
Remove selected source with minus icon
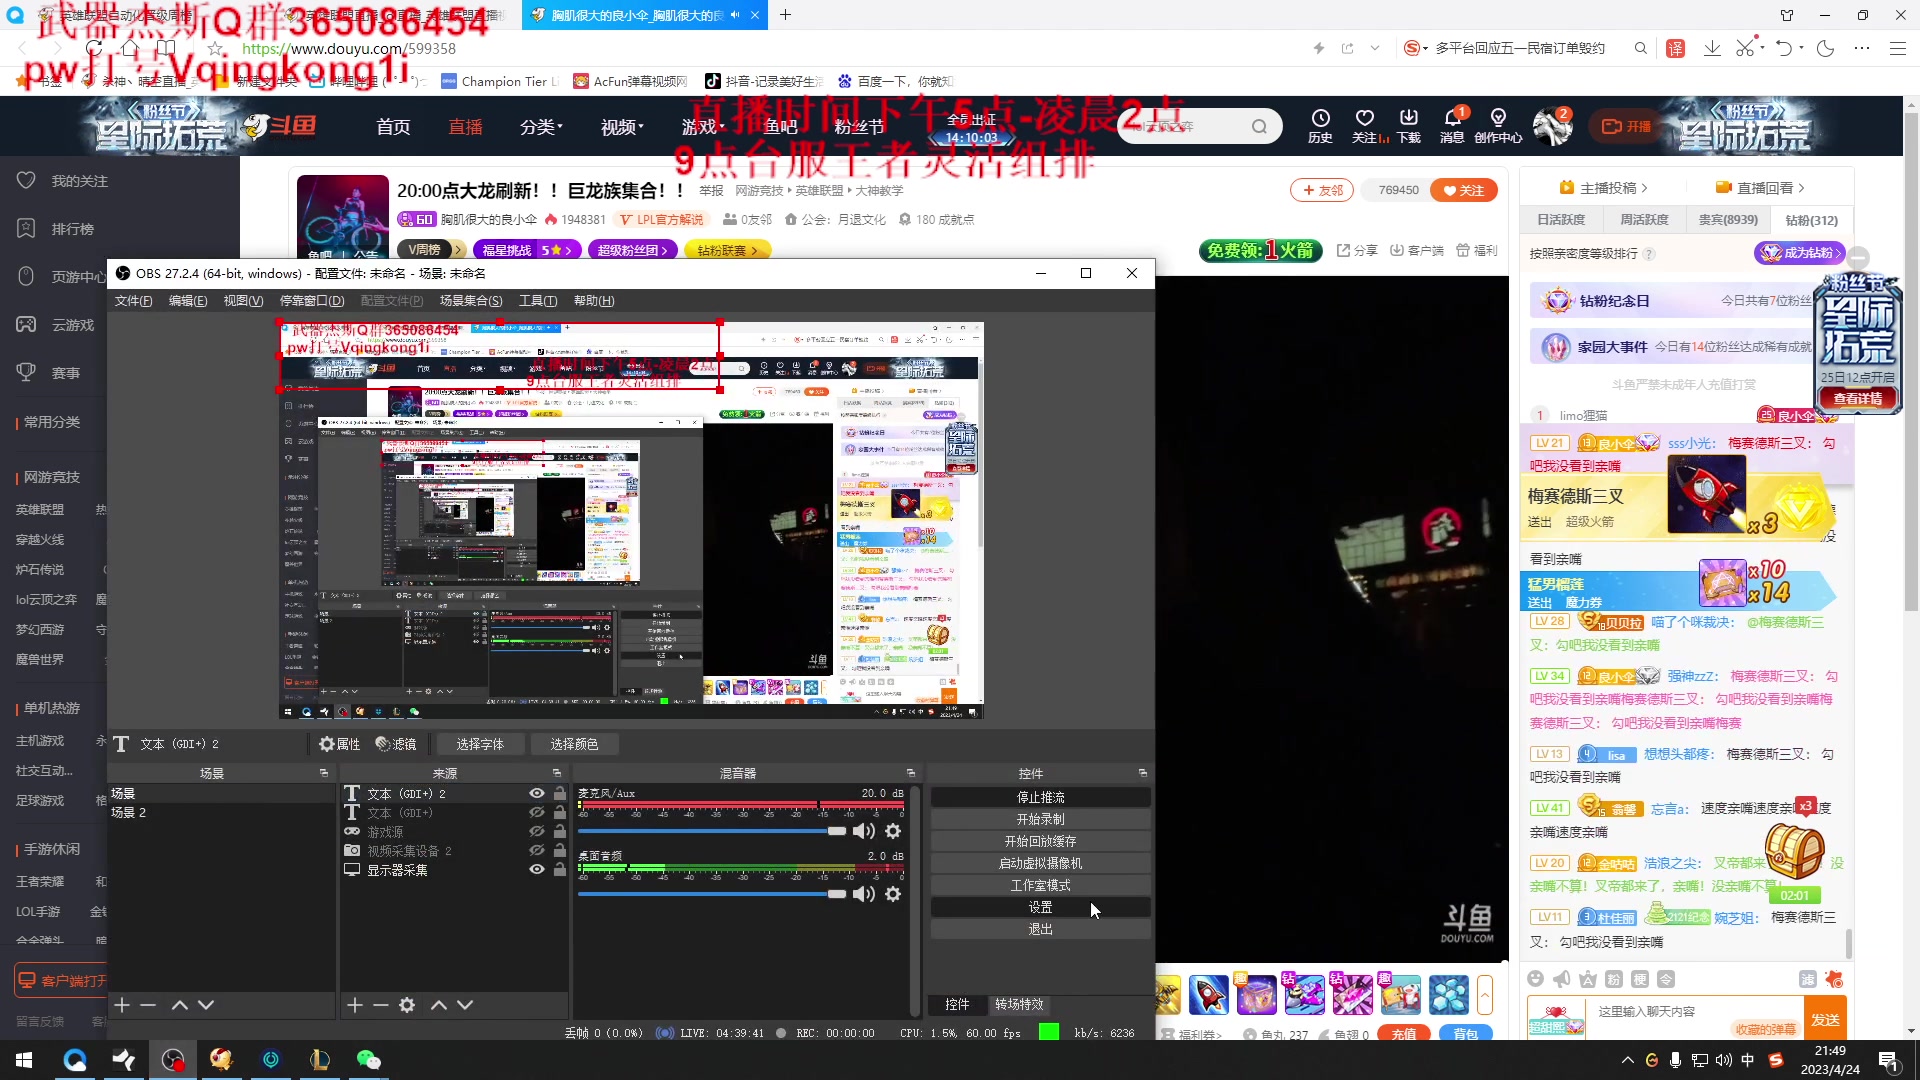(x=380, y=1005)
